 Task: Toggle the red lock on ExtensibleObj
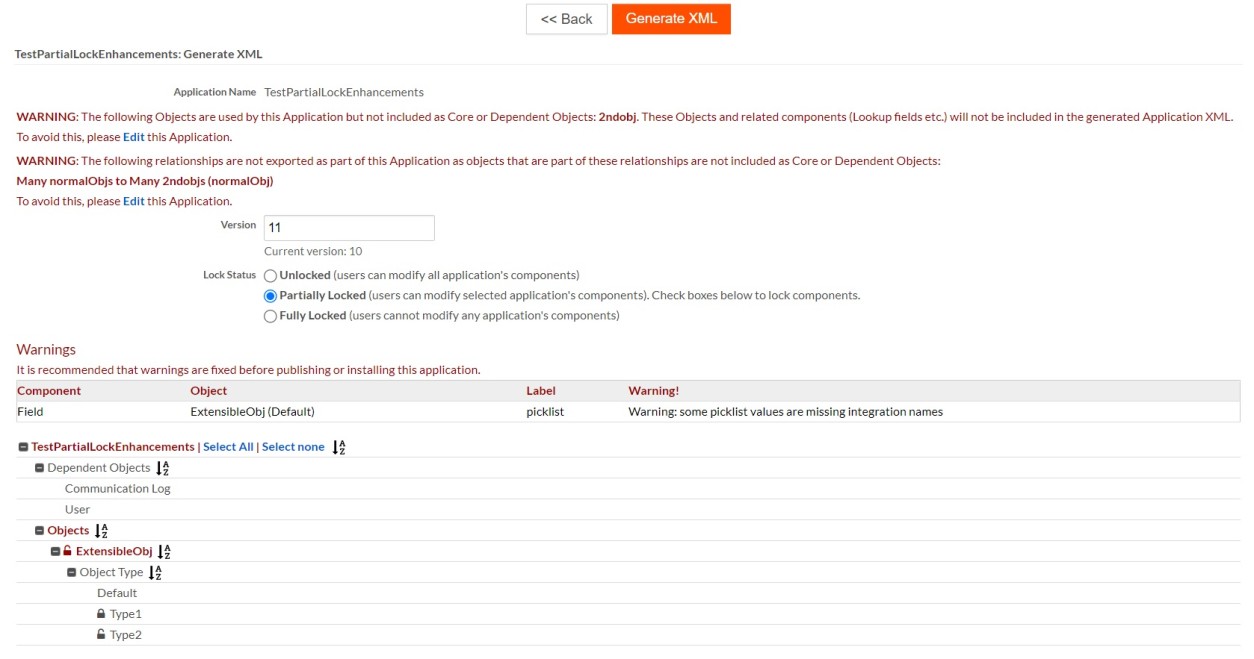(68, 551)
